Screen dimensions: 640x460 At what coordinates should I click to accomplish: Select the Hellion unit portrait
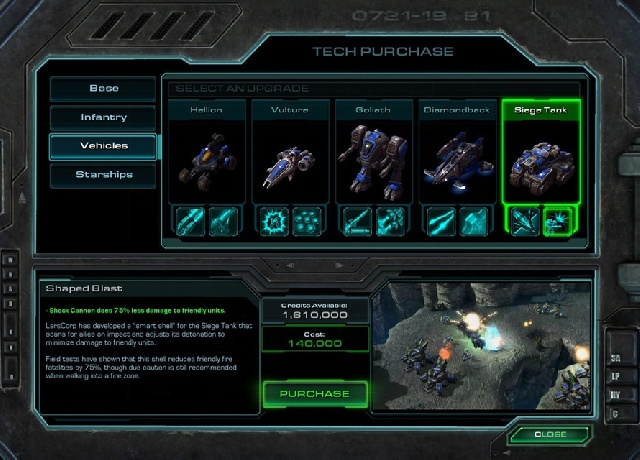[207, 161]
